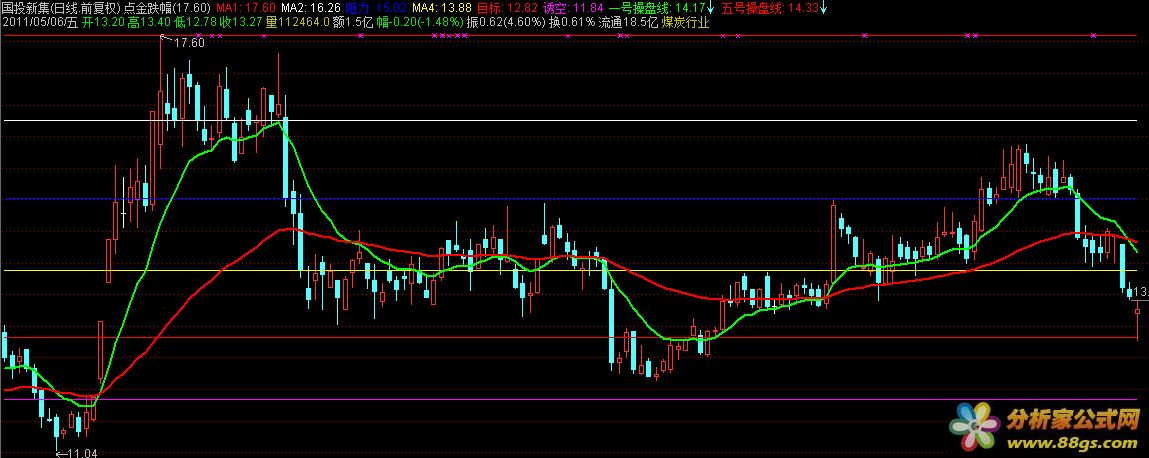Click the red 目标: 12.82 value
1149x458 pixels.
click(507, 9)
